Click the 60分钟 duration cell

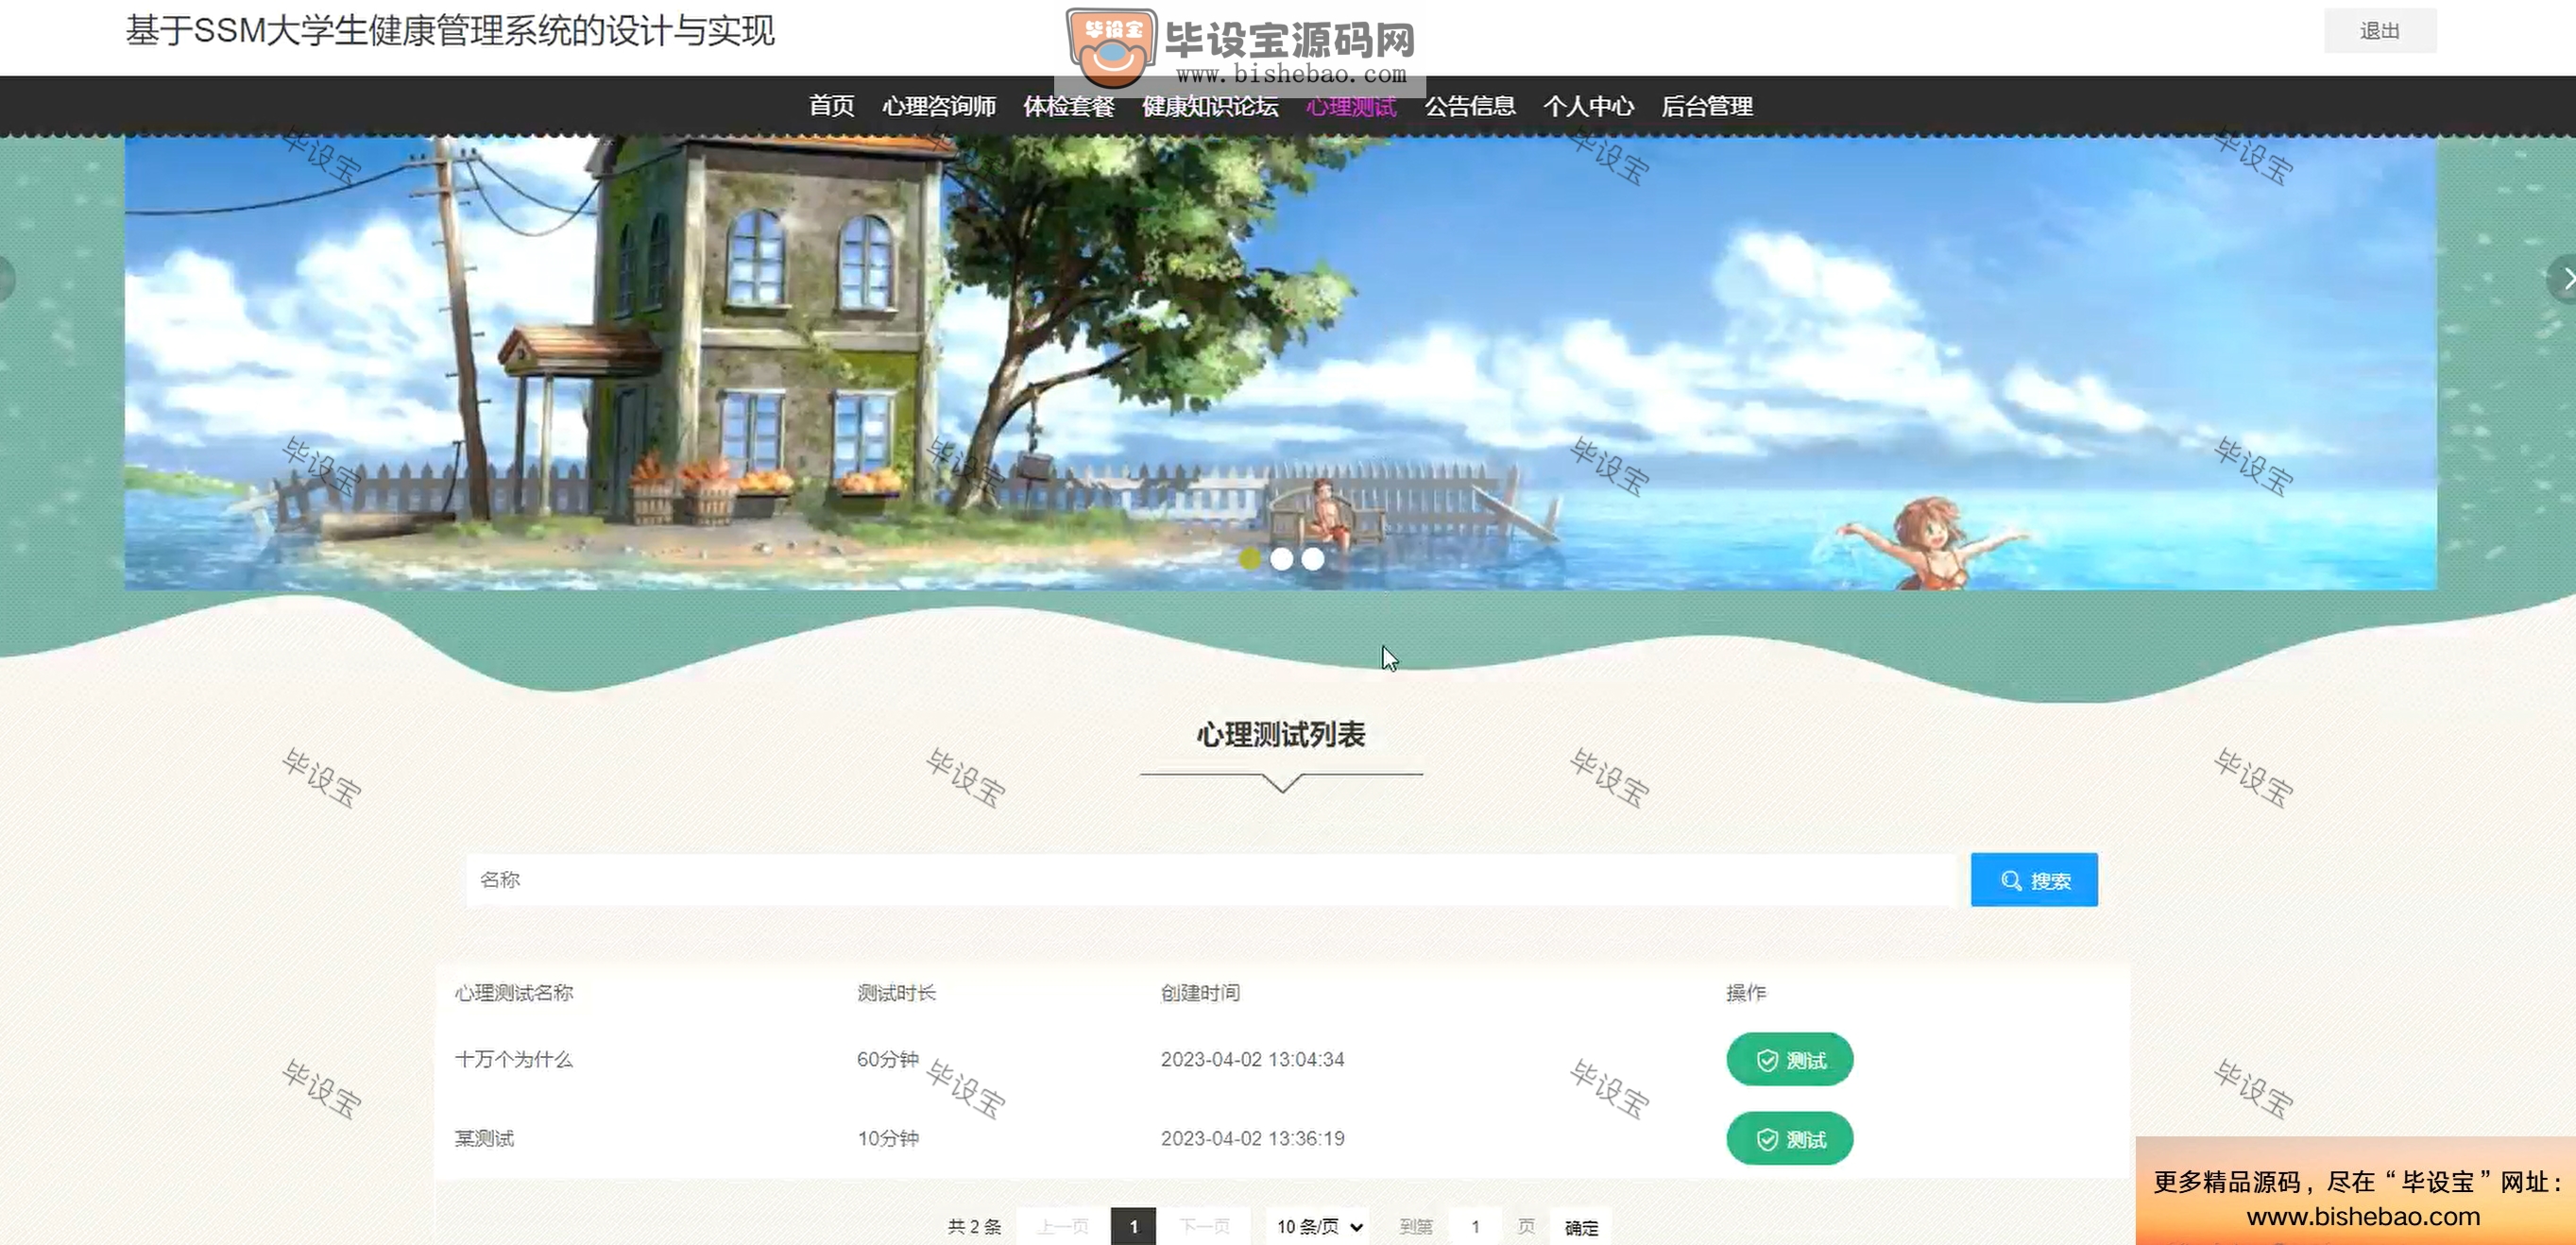click(887, 1059)
